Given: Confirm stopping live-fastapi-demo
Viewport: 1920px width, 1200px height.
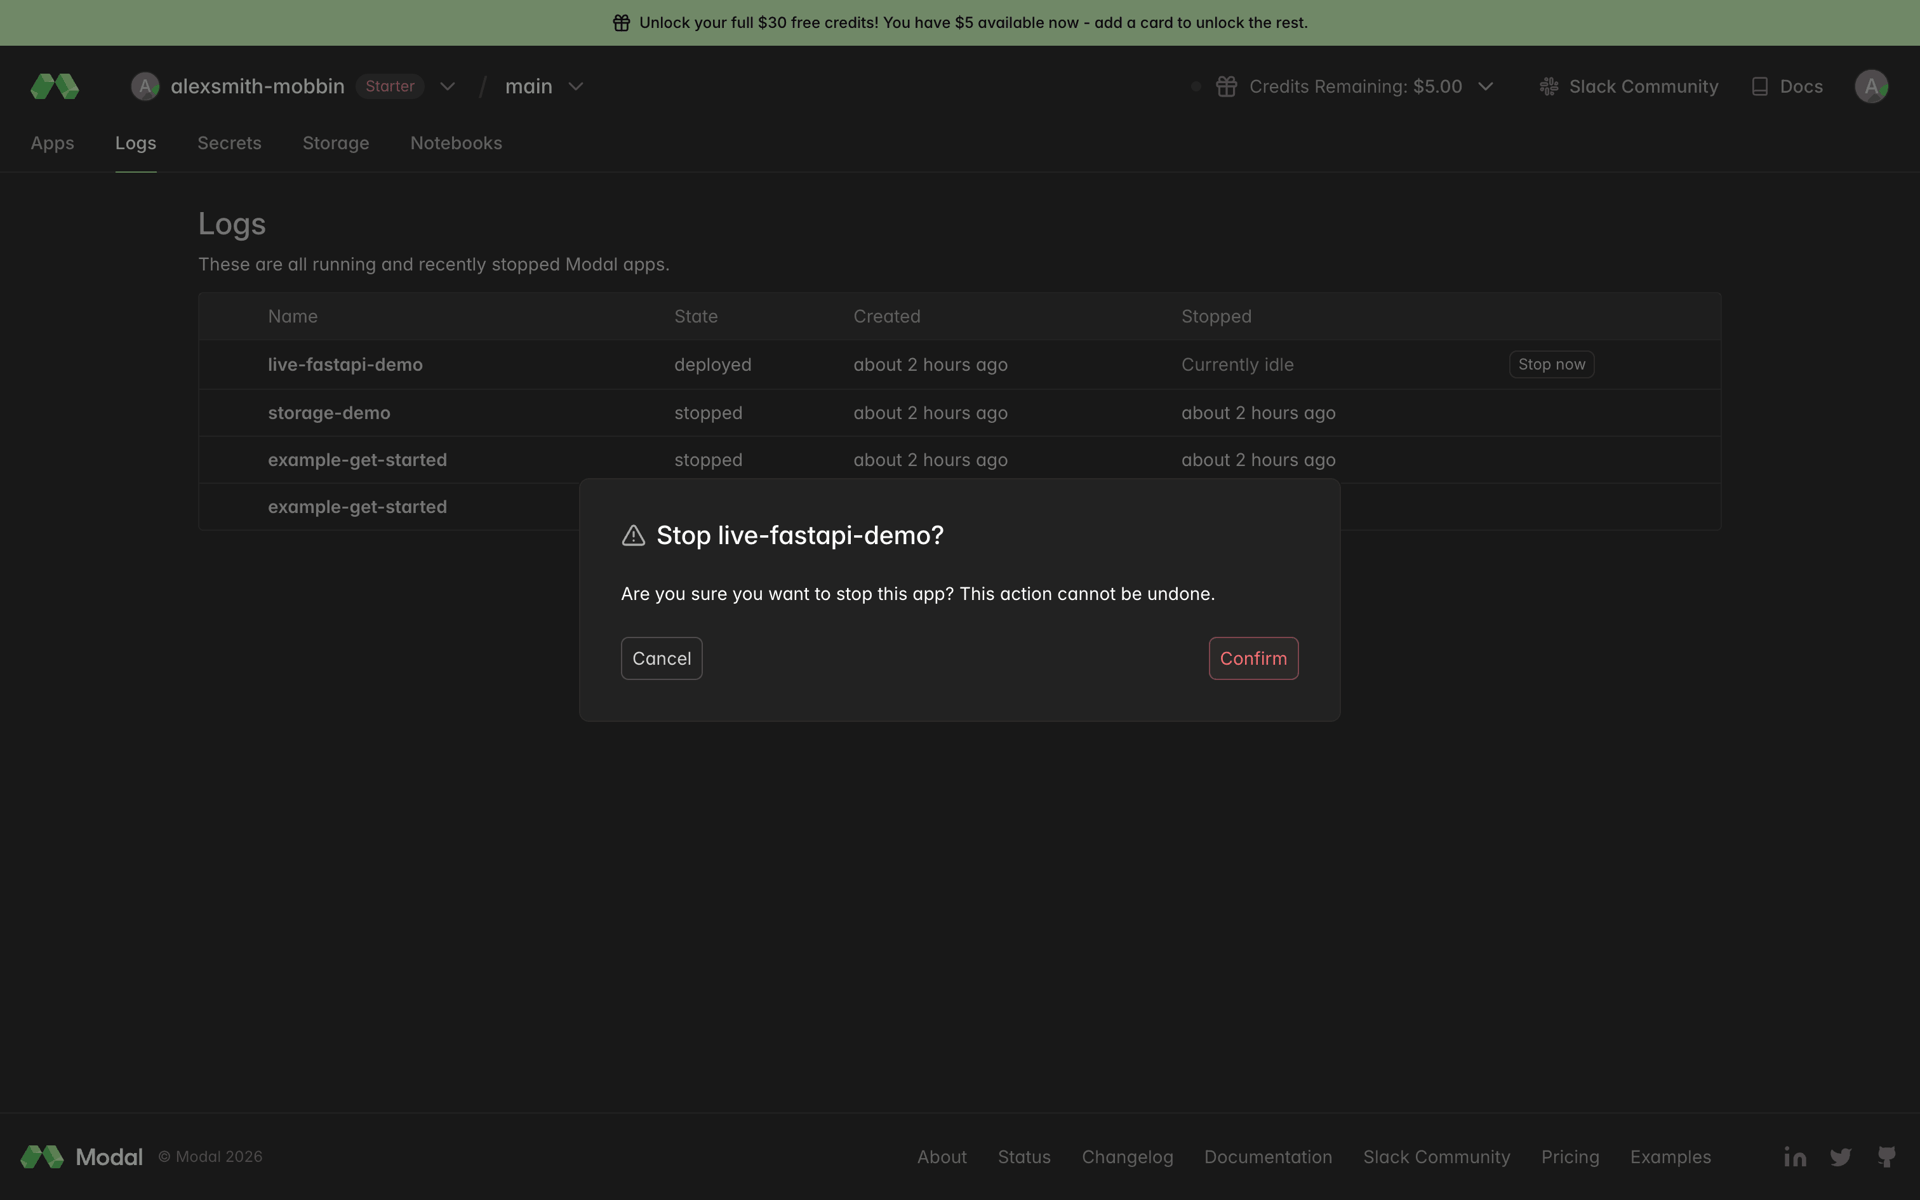Looking at the screenshot, I should 1253,658.
